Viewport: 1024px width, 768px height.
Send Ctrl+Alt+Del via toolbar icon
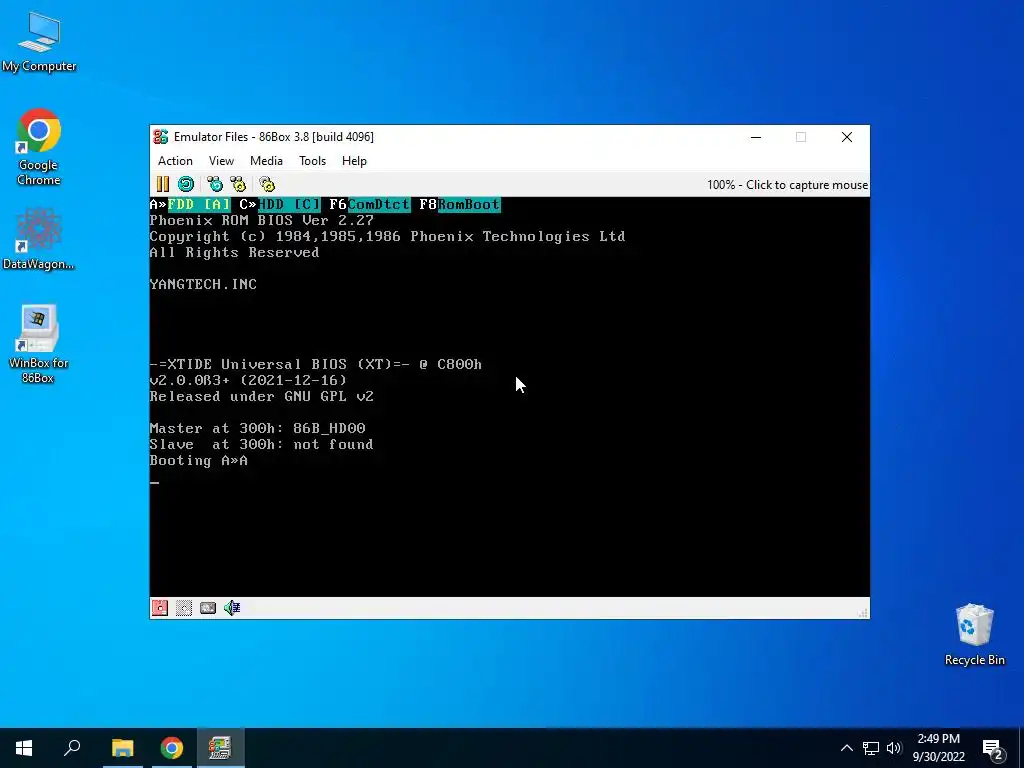click(x=215, y=184)
